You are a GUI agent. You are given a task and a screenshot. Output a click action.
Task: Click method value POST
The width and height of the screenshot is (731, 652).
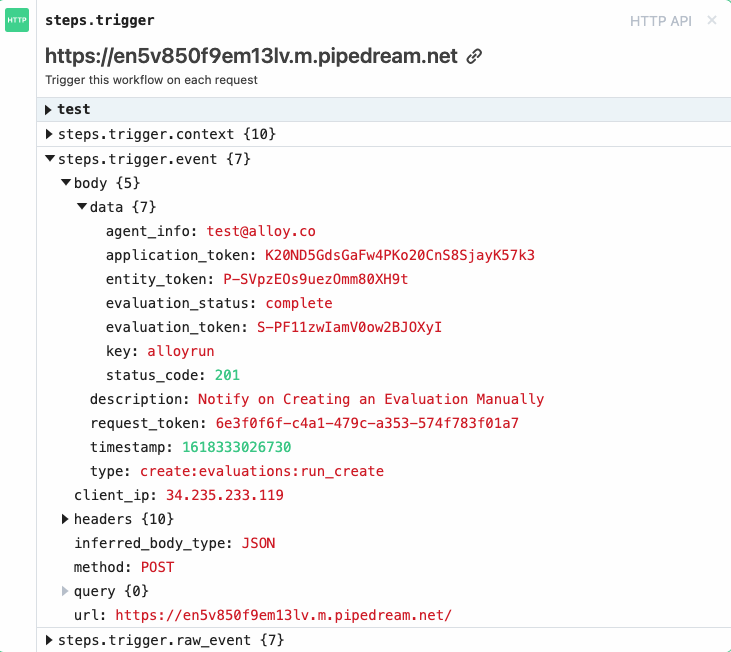coord(158,567)
